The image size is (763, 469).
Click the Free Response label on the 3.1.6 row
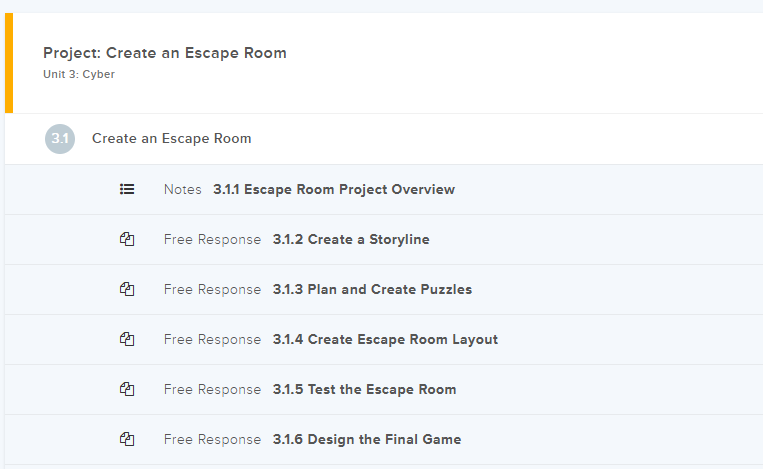[x=212, y=439]
